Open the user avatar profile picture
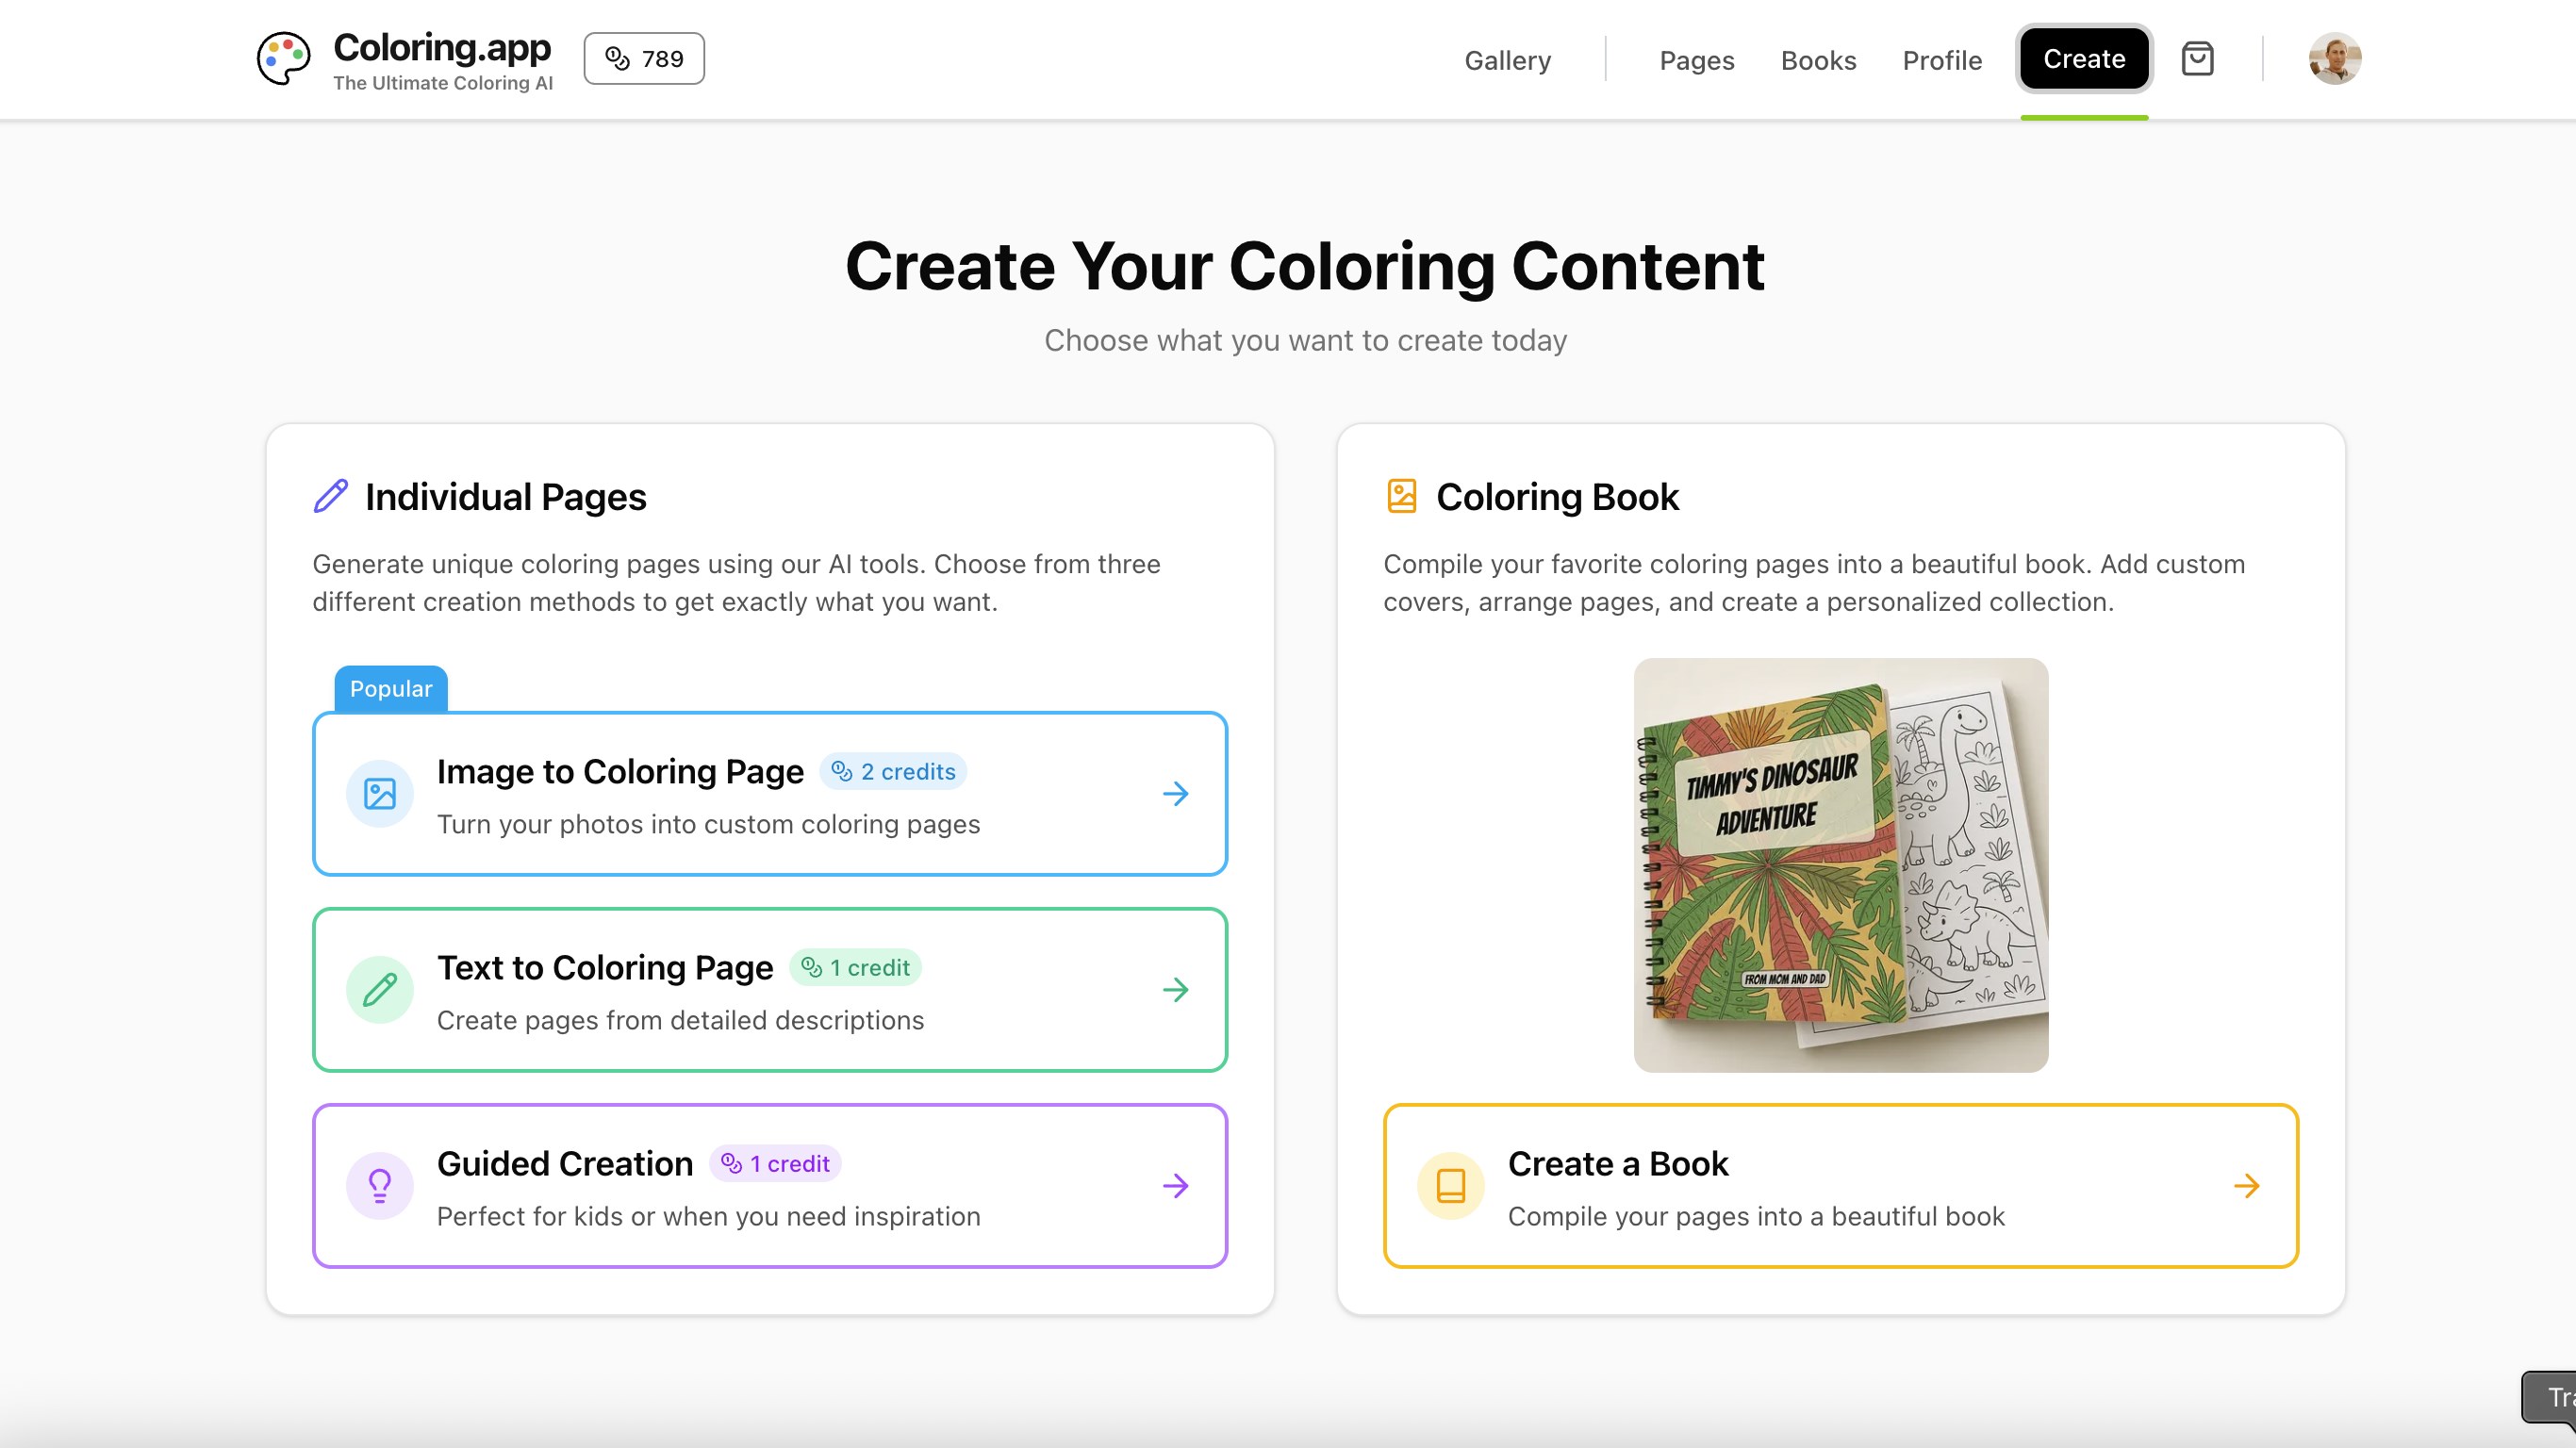 tap(2335, 59)
